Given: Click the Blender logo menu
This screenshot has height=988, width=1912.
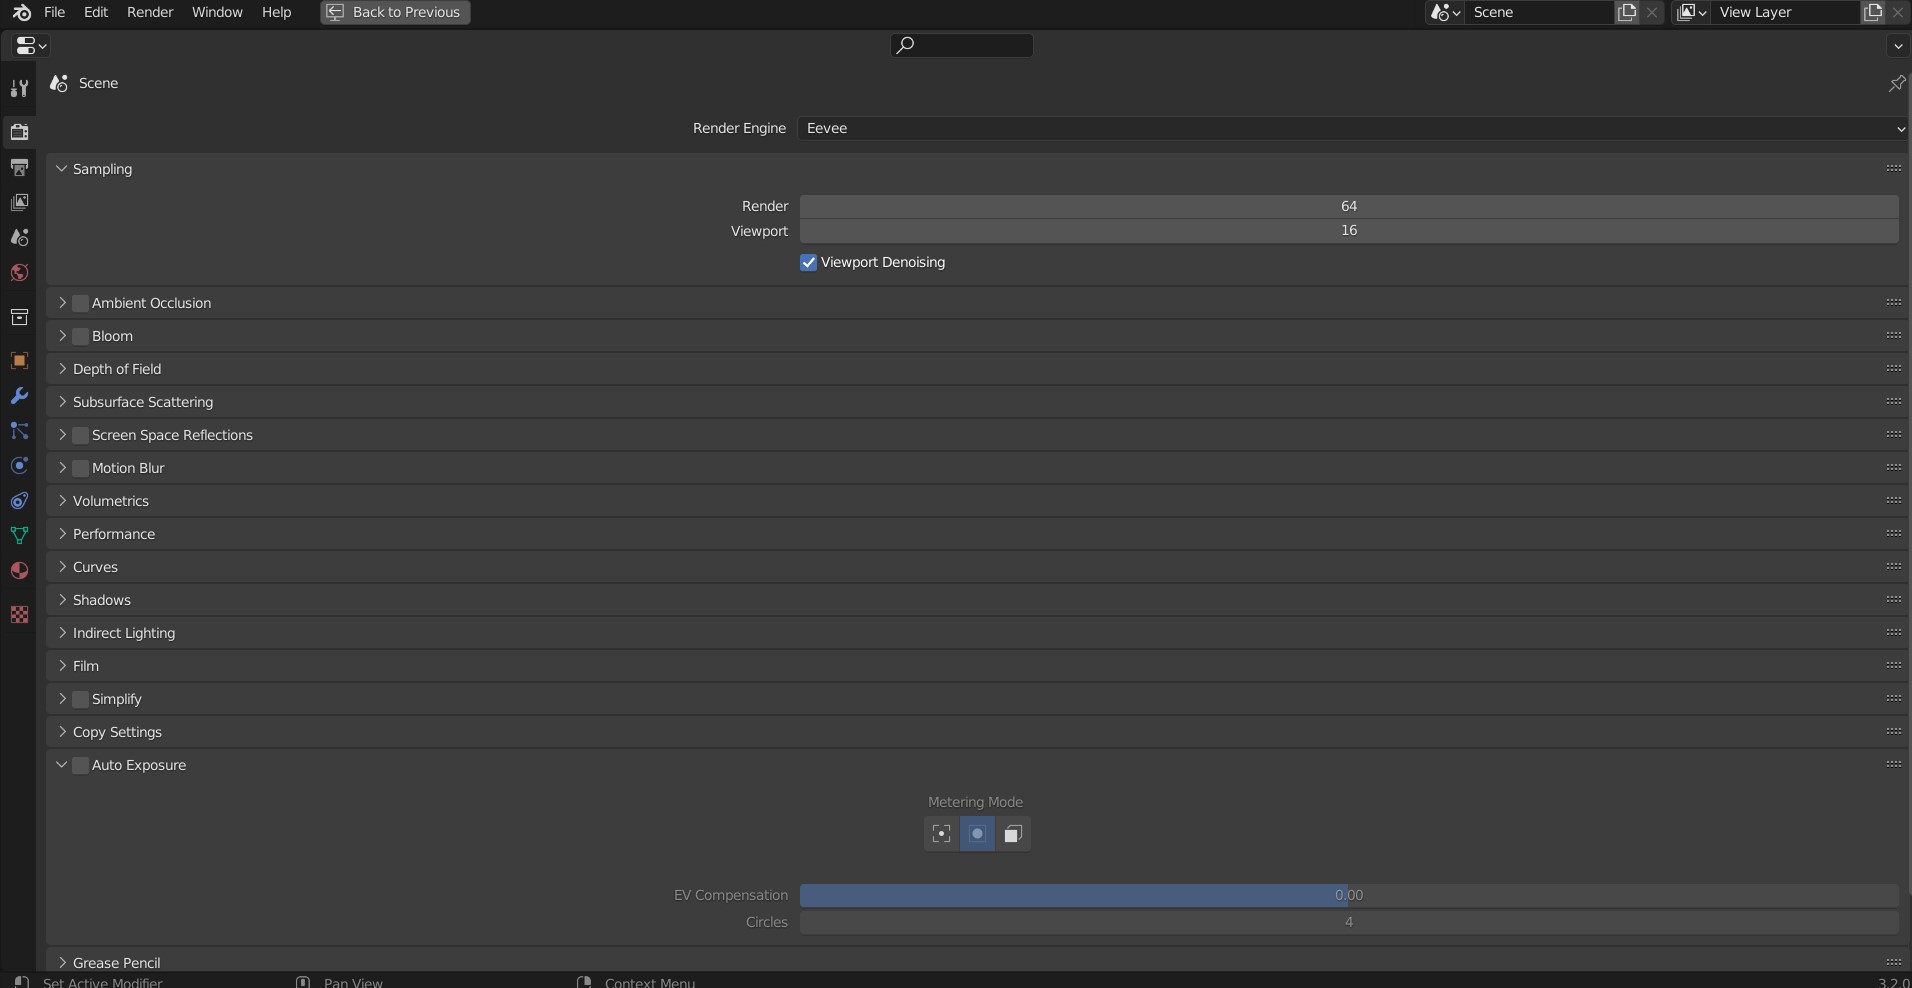Looking at the screenshot, I should pyautogui.click(x=21, y=12).
